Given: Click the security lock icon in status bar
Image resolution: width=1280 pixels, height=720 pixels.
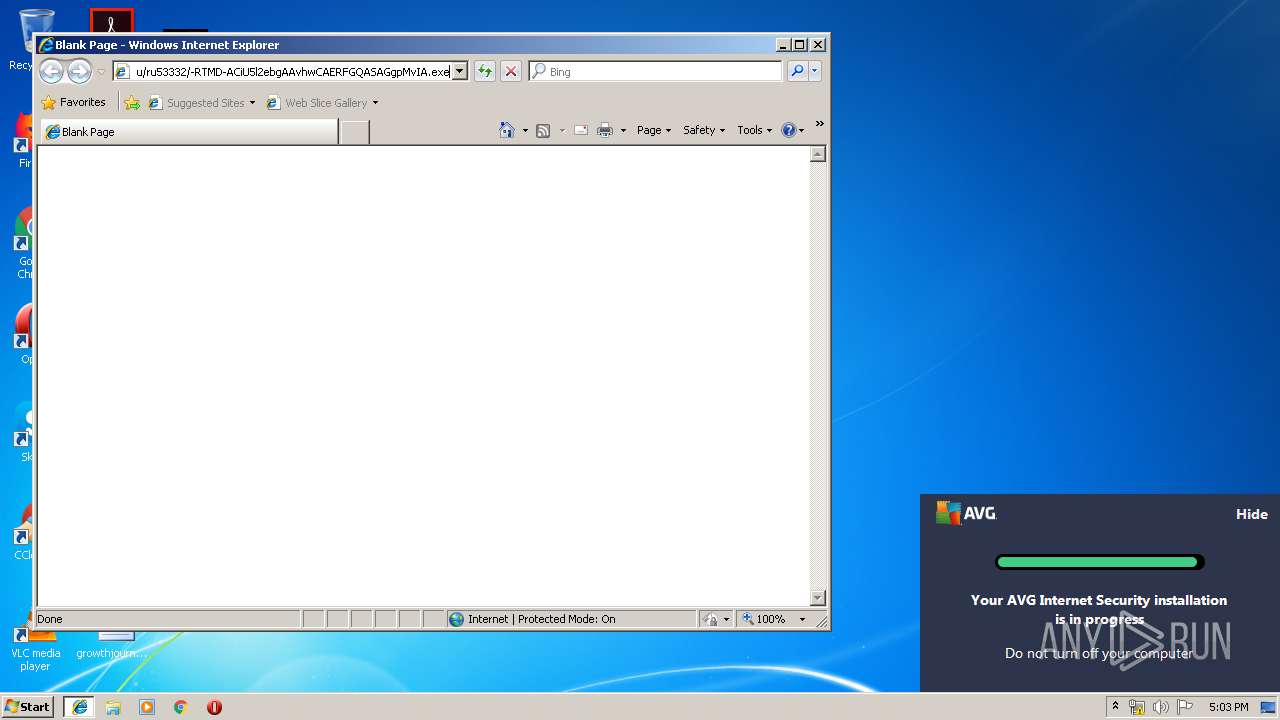Looking at the screenshot, I should coord(710,619).
